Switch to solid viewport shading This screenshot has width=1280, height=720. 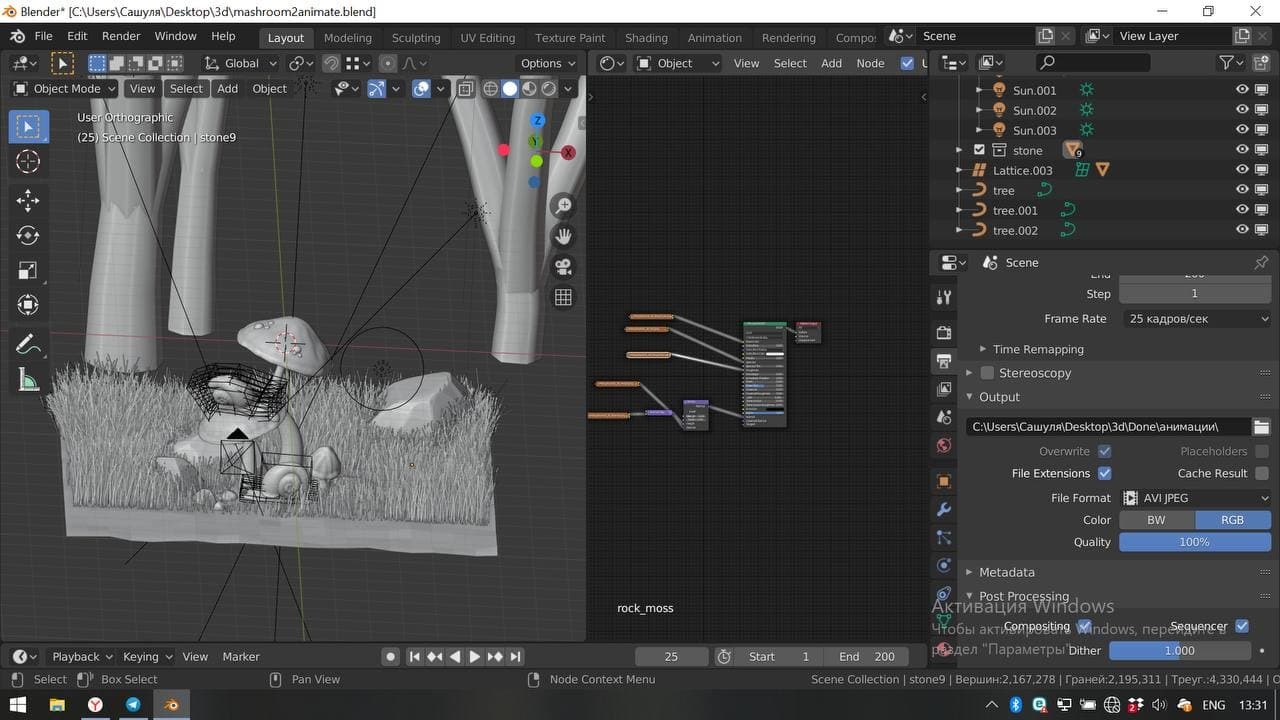coord(510,89)
